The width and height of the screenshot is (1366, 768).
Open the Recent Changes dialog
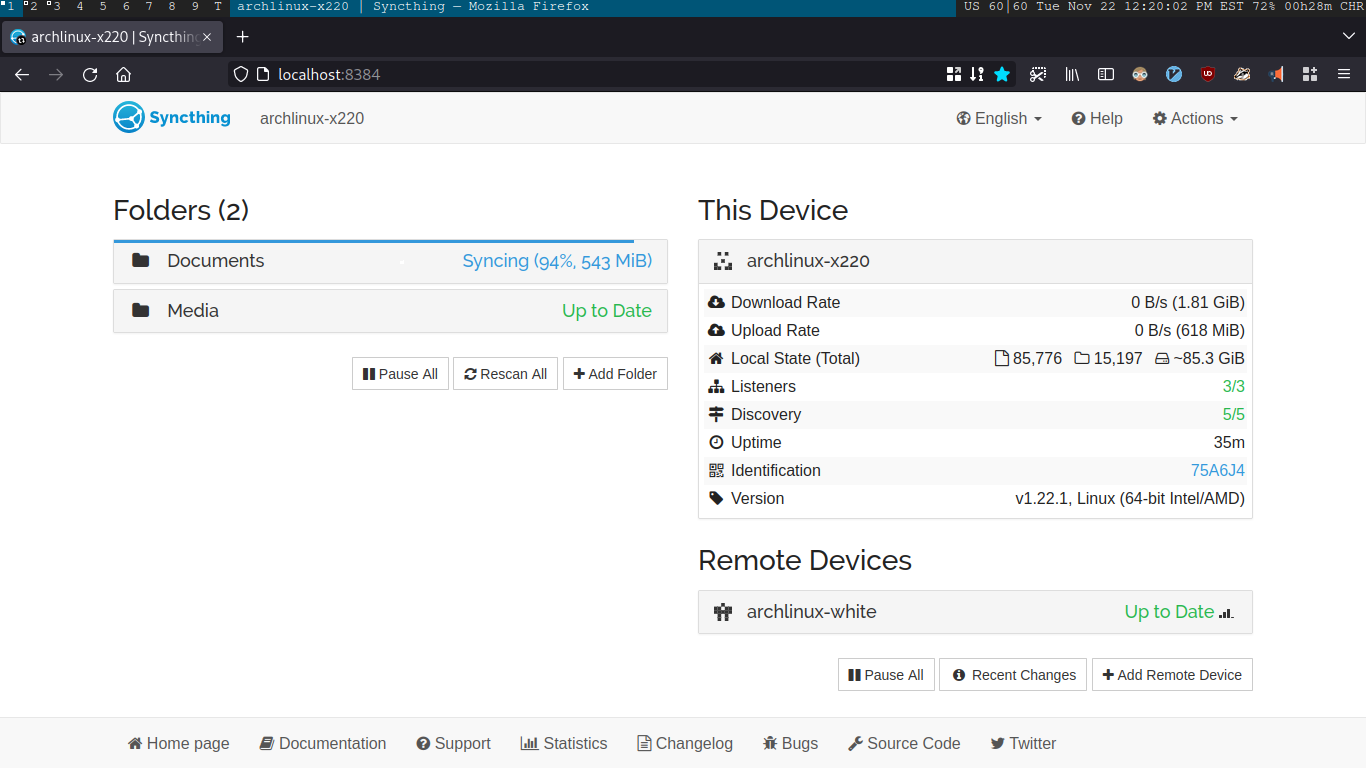tap(1013, 675)
